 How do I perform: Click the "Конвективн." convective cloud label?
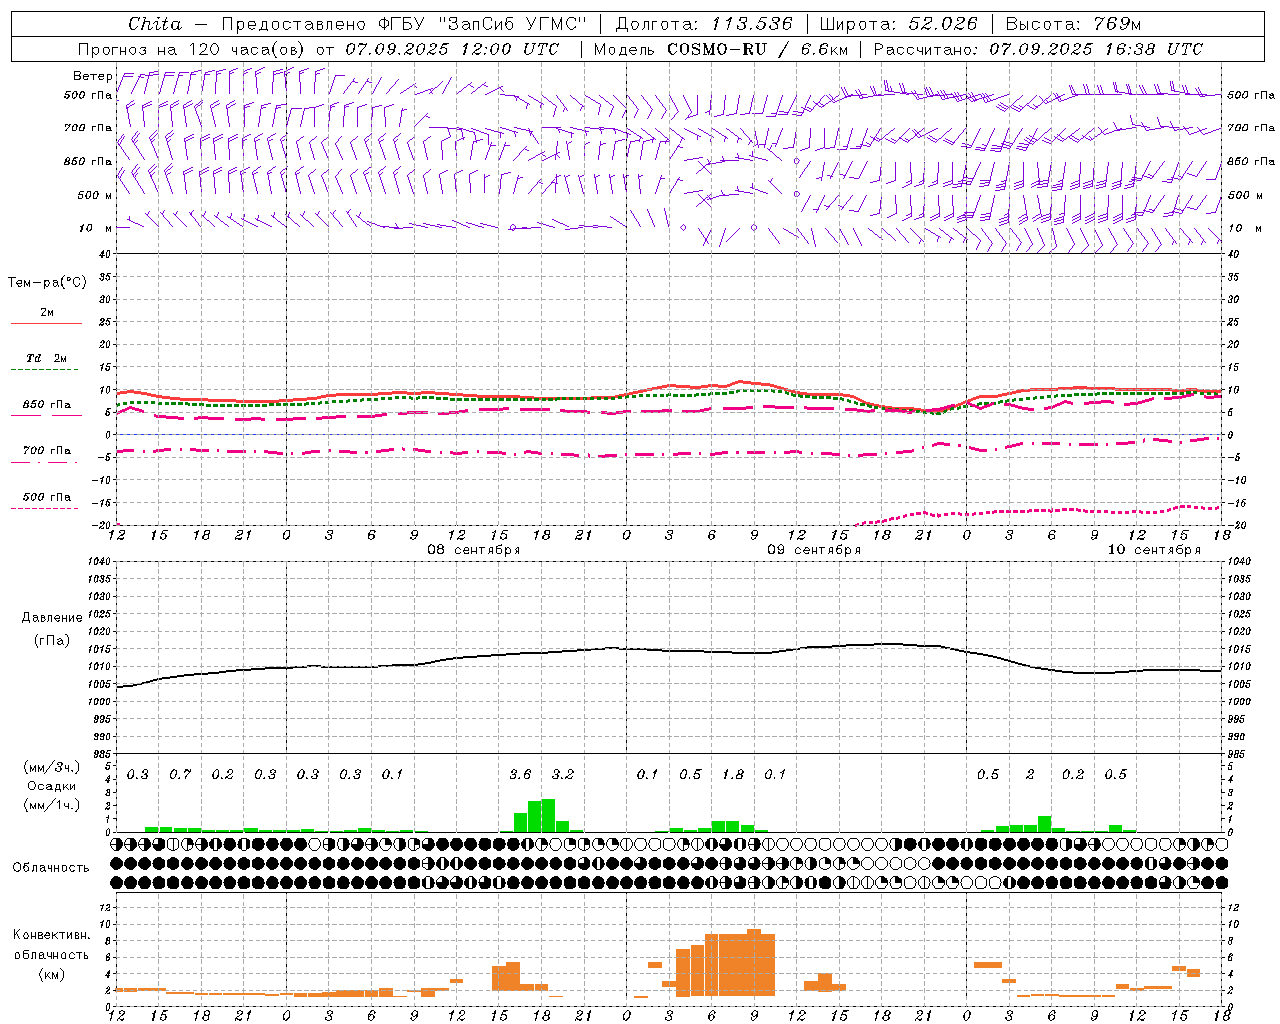click(x=51, y=935)
